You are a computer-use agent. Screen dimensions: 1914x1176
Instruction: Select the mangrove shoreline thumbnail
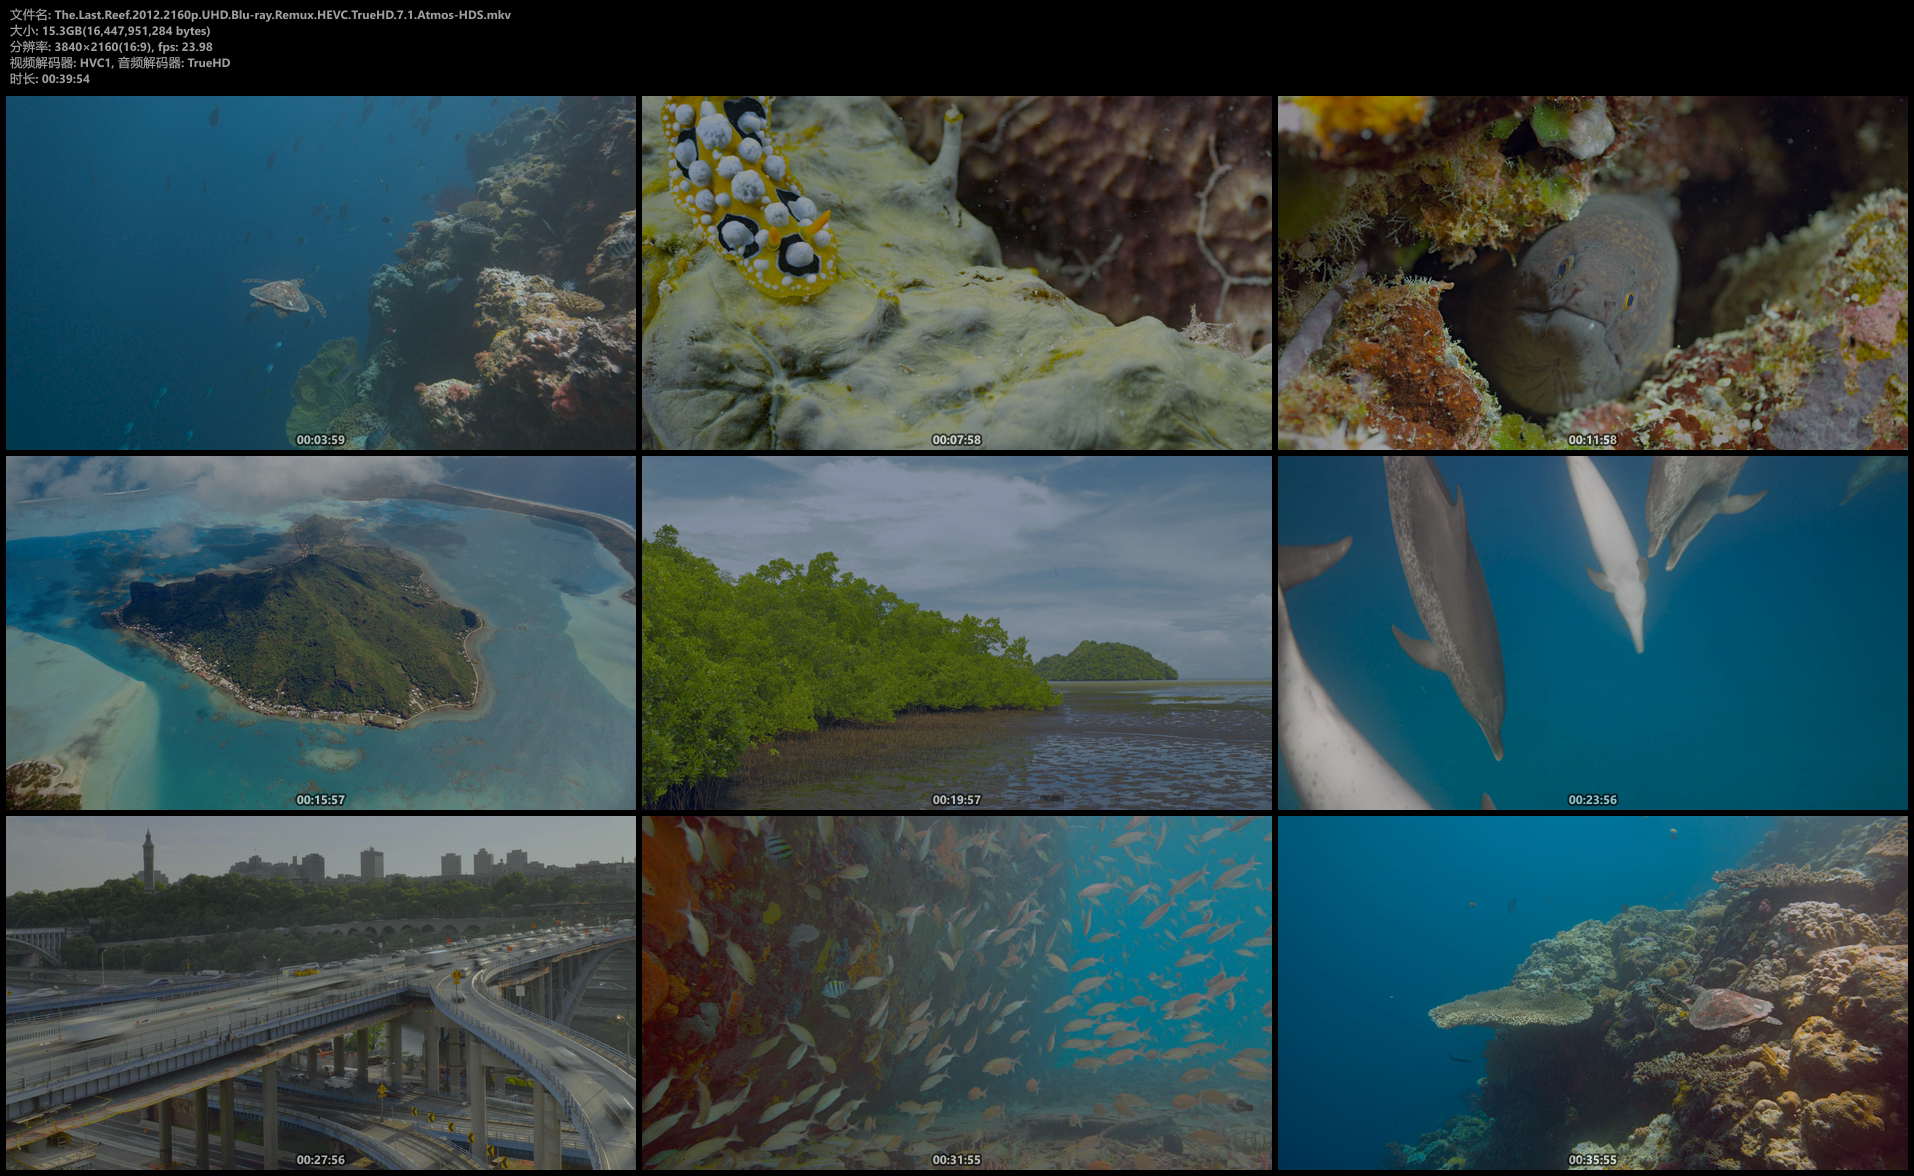point(956,632)
